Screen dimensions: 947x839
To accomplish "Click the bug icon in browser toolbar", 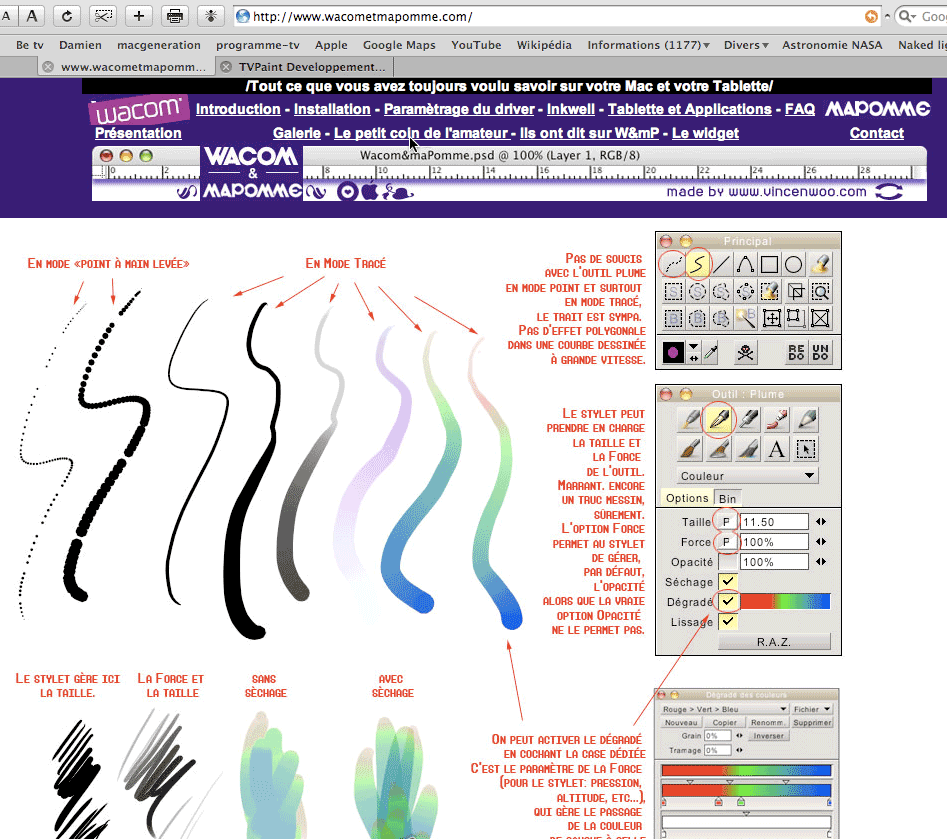I will [211, 16].
